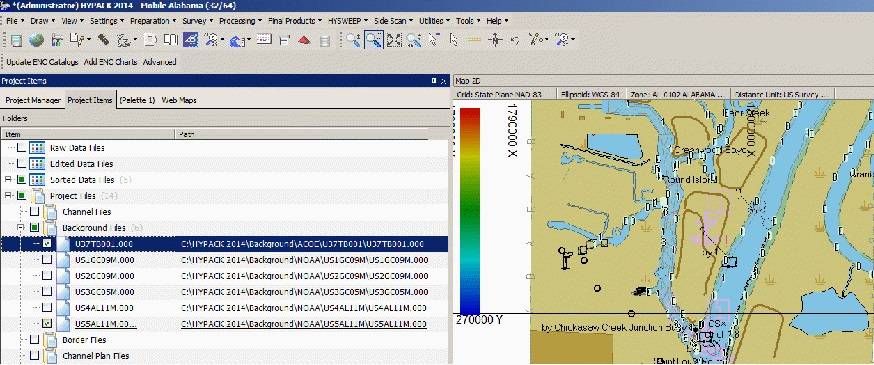Select the highlighted zoom window tool
This screenshot has height=365, width=874.
click(x=373, y=40)
